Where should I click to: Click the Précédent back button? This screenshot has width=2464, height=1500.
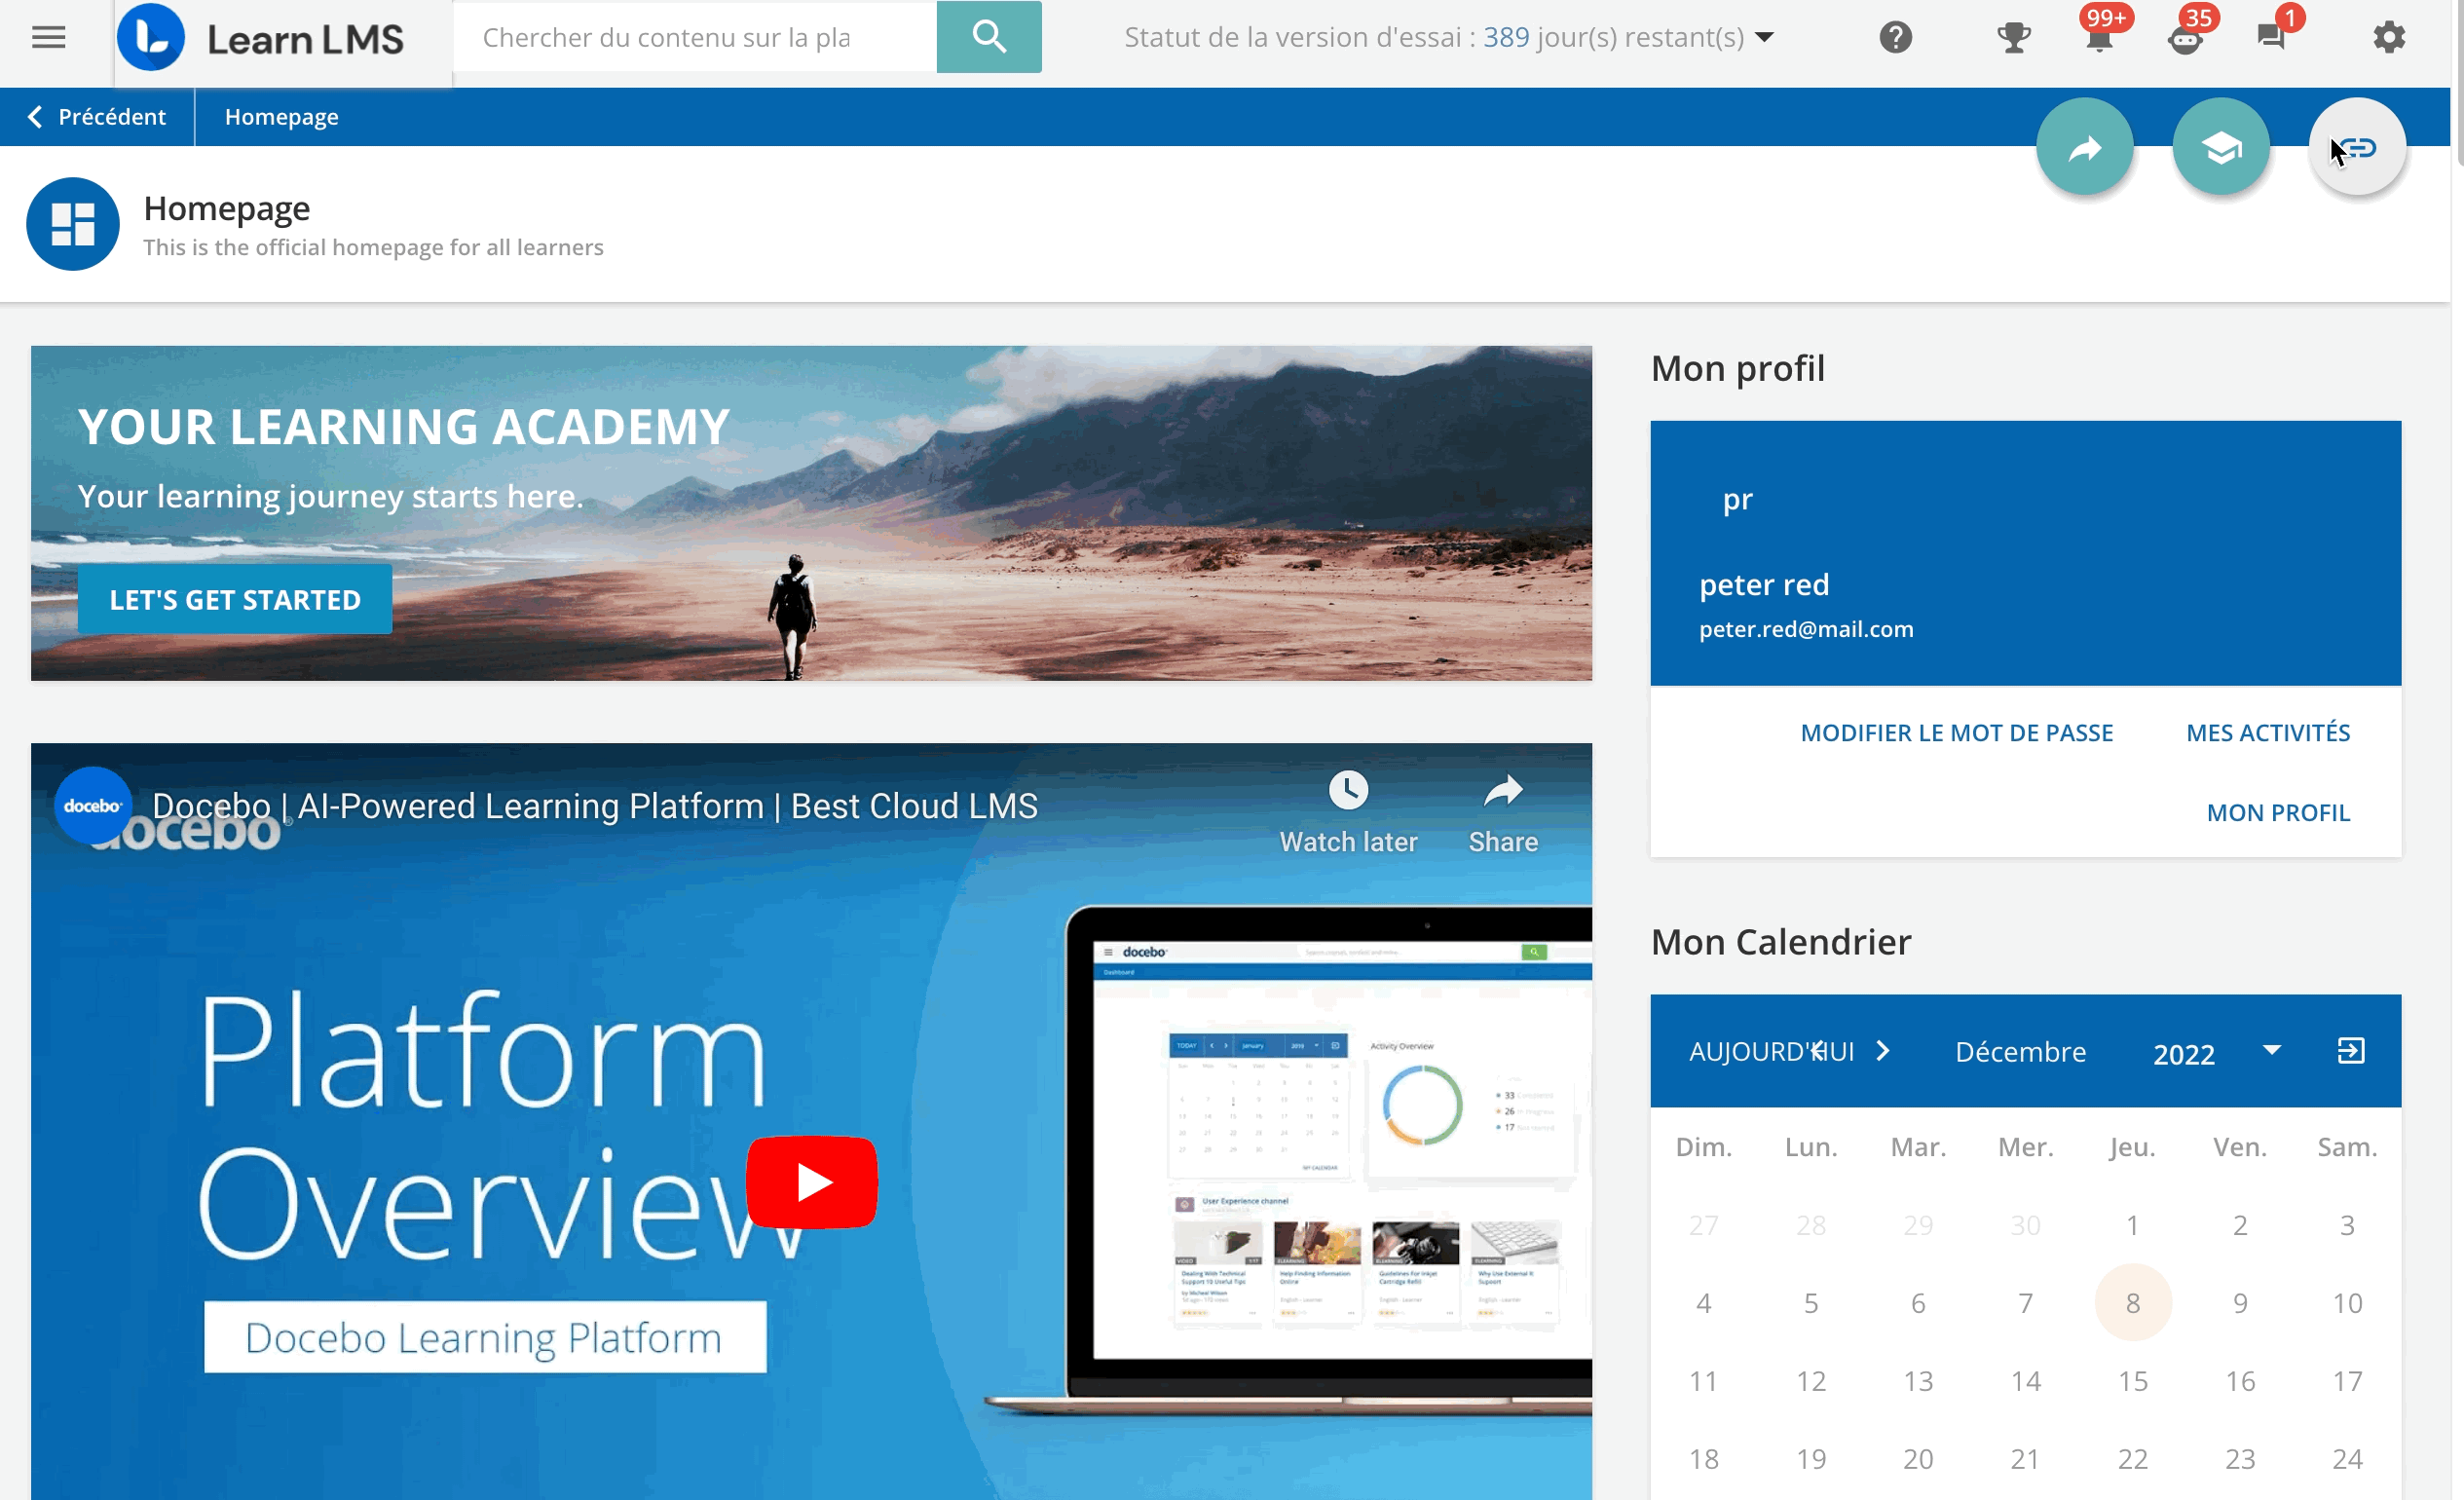(x=97, y=117)
